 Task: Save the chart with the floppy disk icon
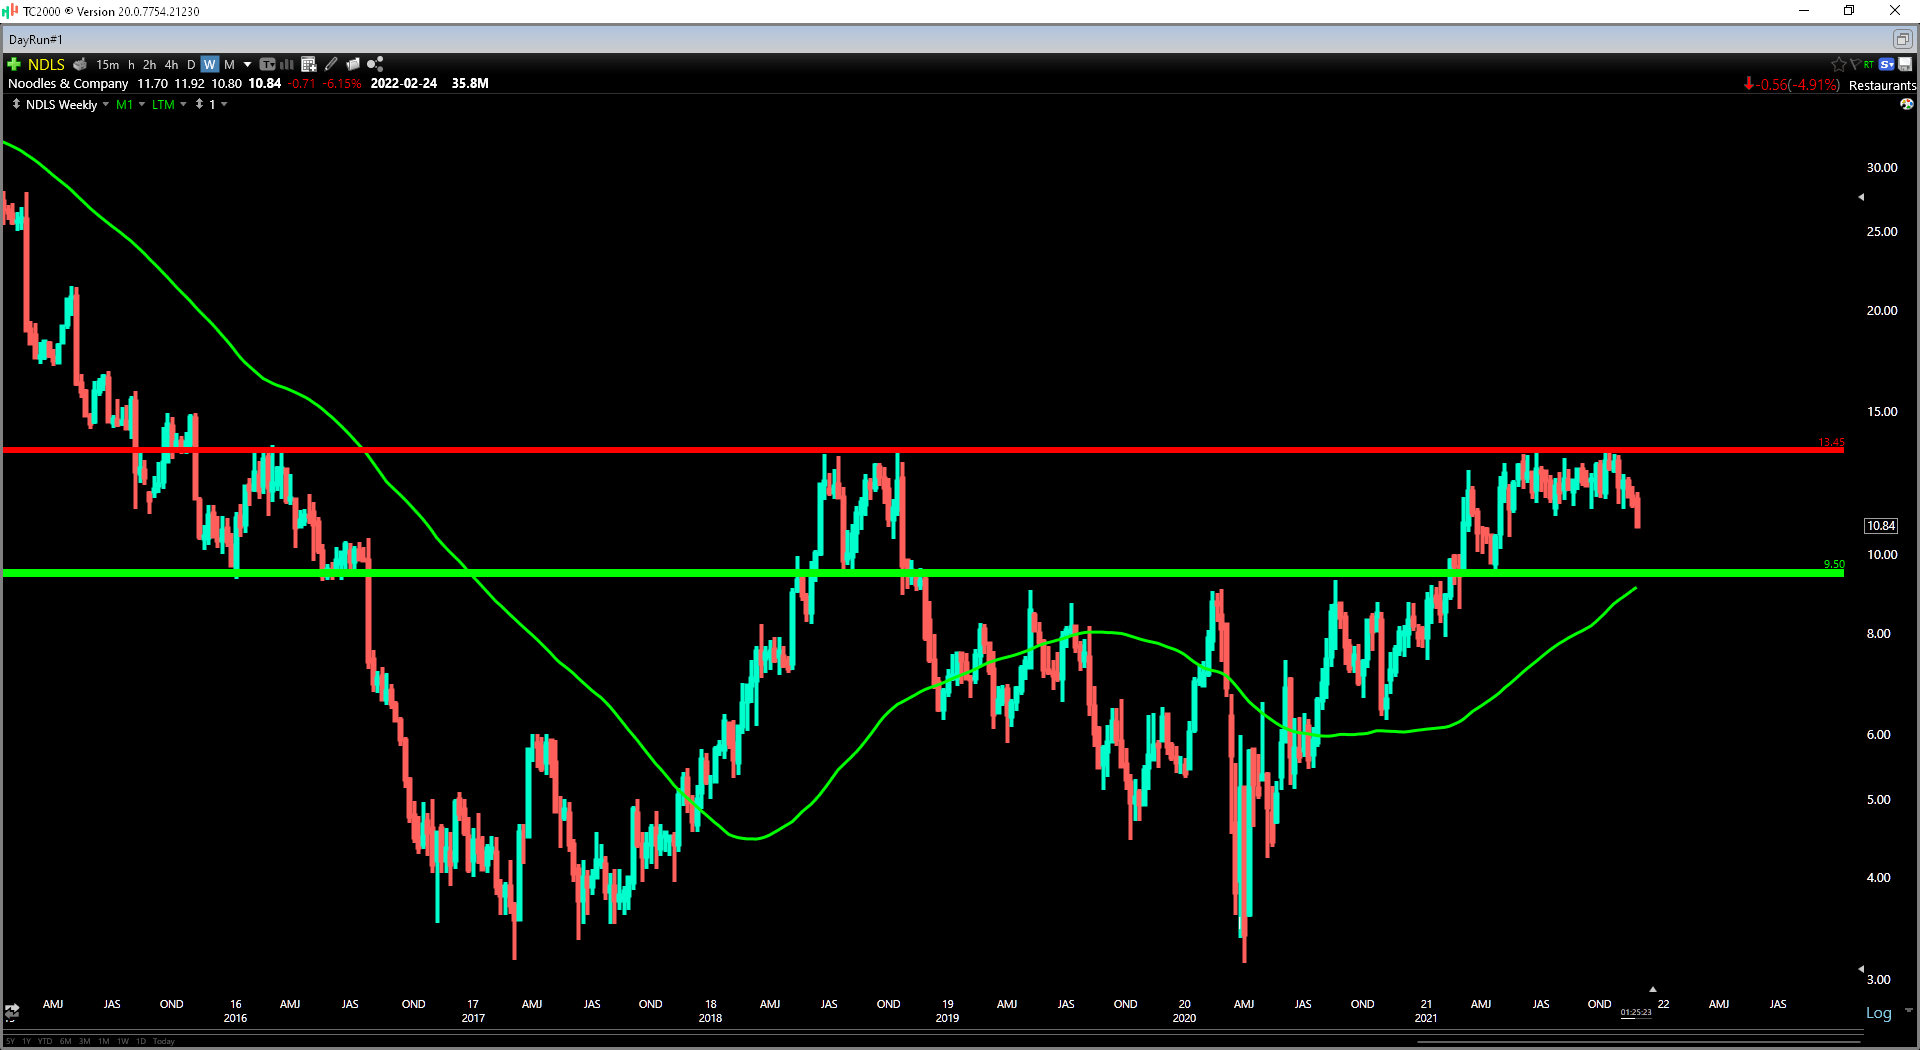[1905, 64]
